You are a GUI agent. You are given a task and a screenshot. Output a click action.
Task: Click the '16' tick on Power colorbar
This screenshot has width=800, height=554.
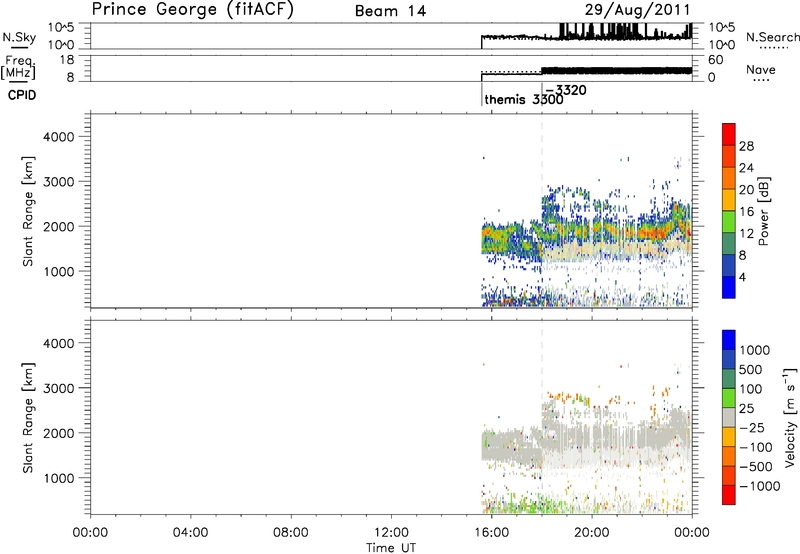tap(746, 212)
